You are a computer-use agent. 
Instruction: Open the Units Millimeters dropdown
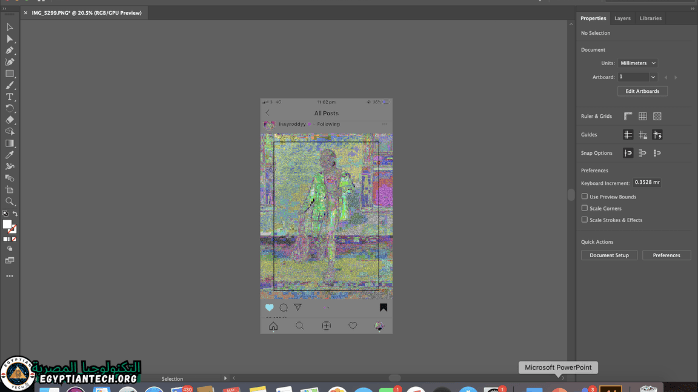637,63
